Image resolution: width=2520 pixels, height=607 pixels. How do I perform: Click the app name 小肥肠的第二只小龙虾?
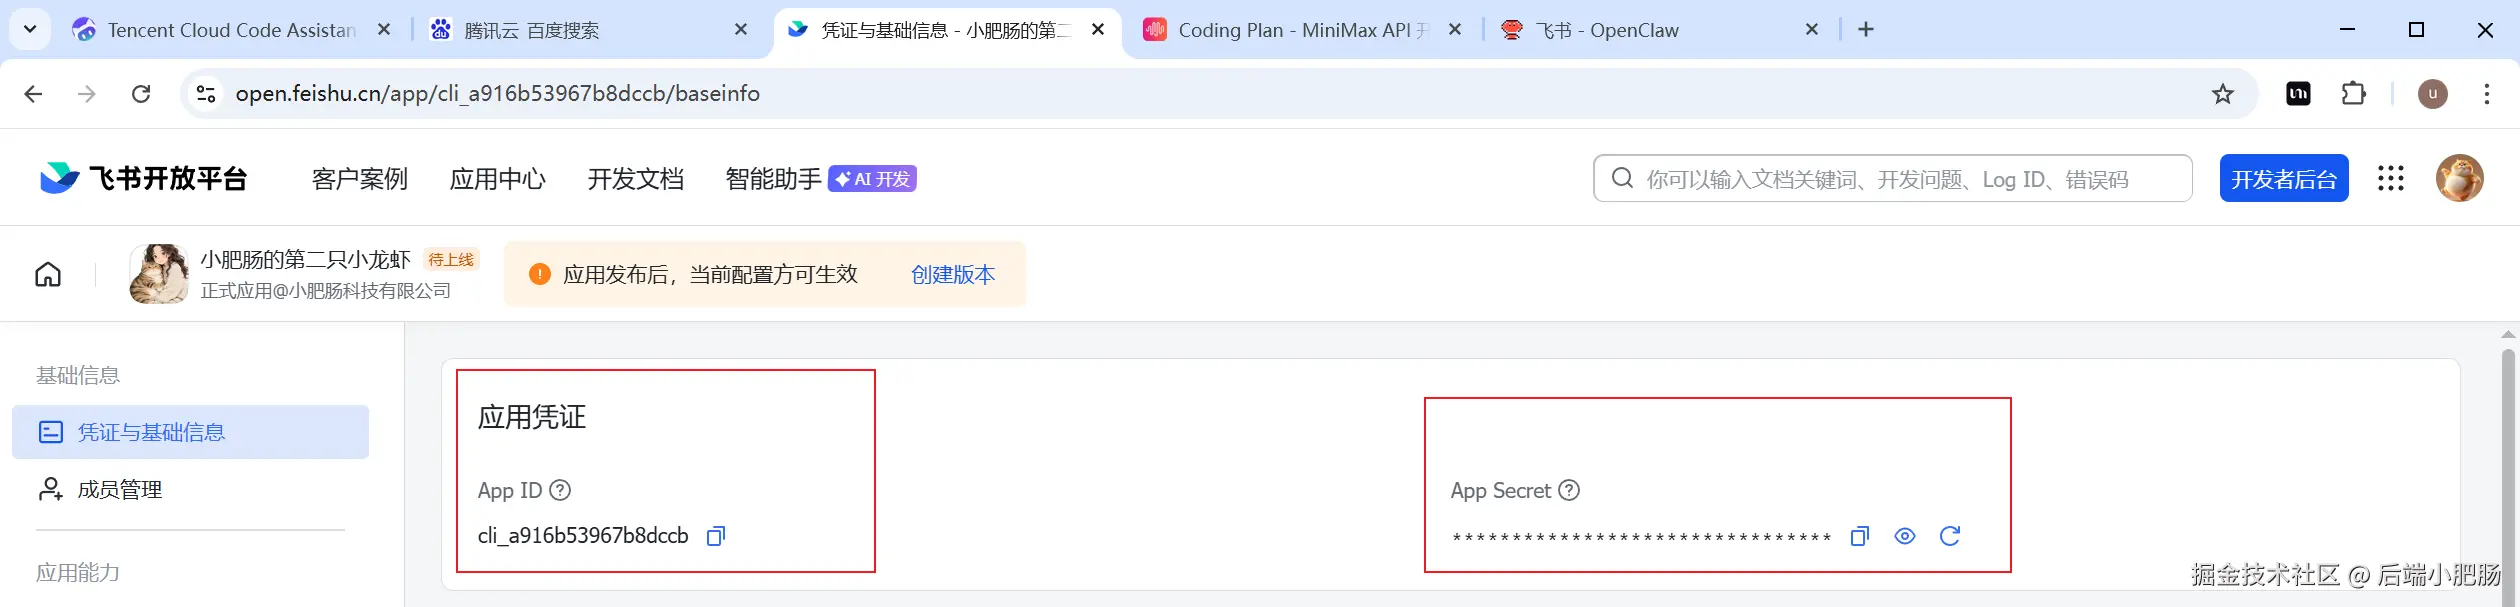(x=306, y=260)
